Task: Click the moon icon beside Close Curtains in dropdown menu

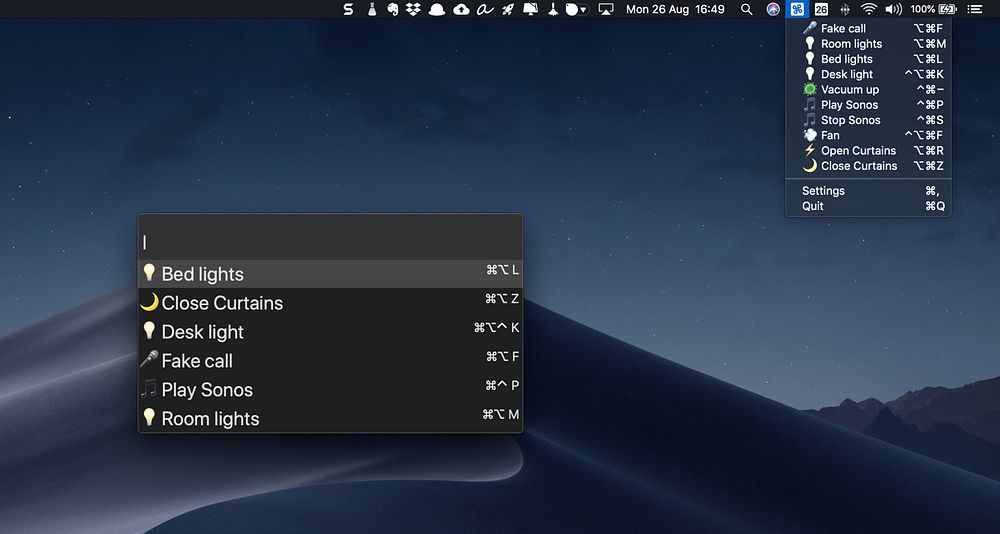Action: [x=810, y=166]
